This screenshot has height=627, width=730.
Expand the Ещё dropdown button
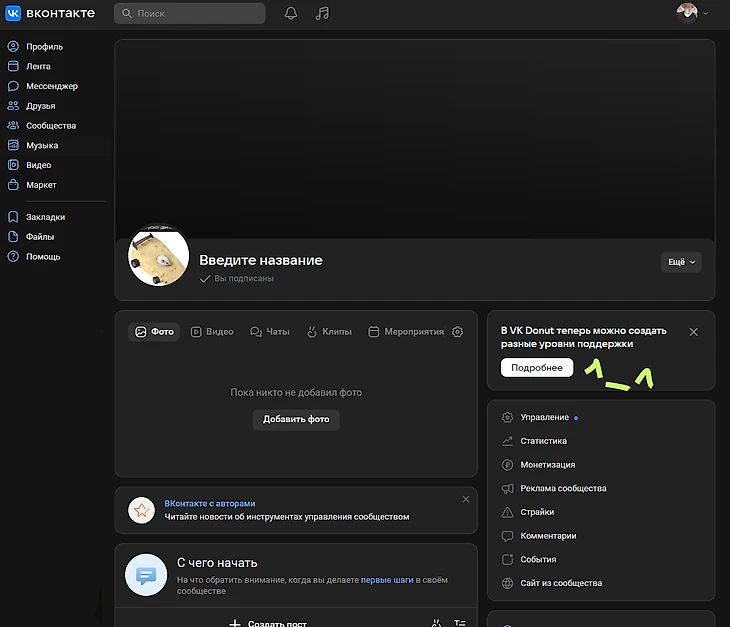[x=681, y=262]
